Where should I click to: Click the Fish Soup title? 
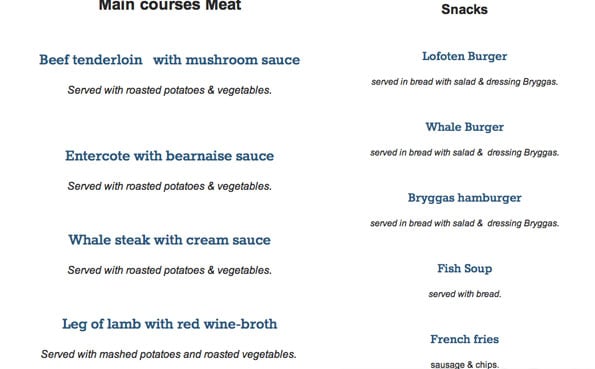tap(464, 269)
